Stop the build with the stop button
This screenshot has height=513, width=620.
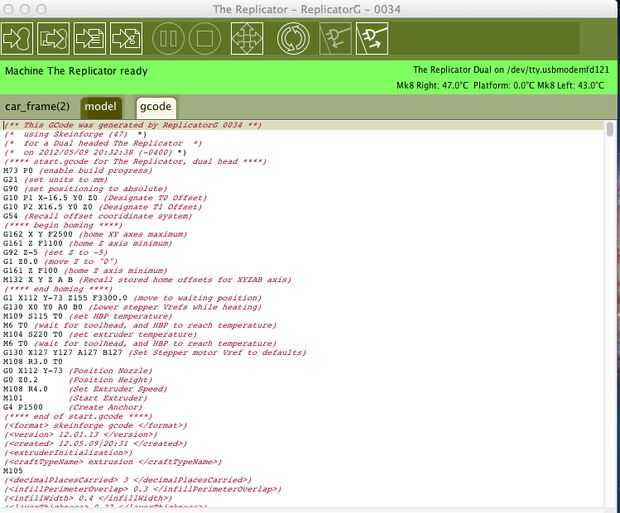point(205,38)
